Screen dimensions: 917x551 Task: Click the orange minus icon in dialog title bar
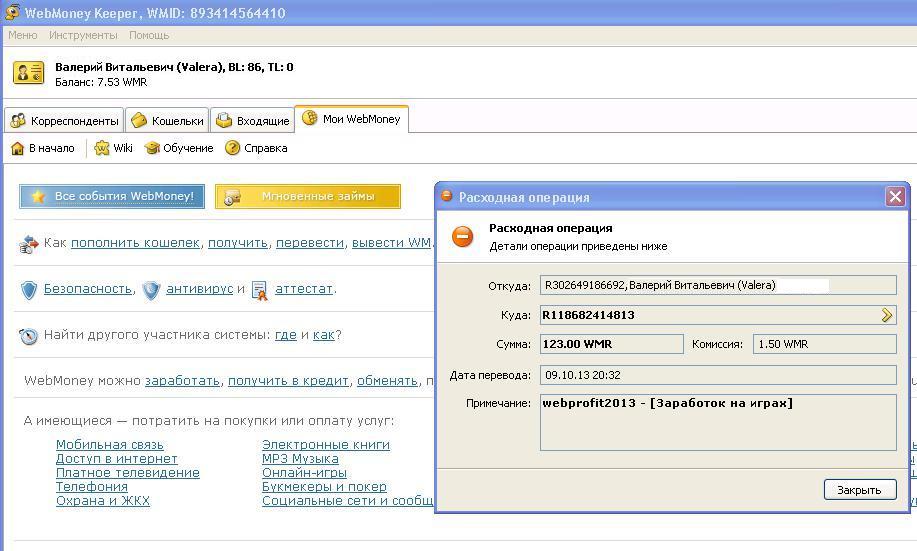[x=446, y=196]
